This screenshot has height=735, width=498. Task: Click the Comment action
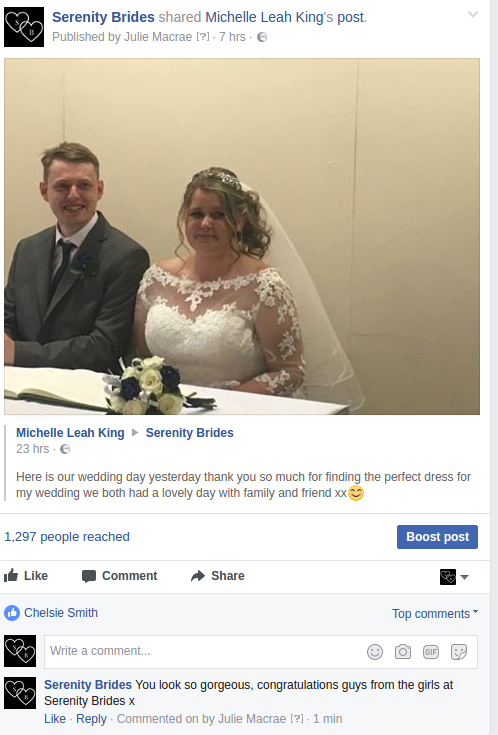click(x=120, y=576)
